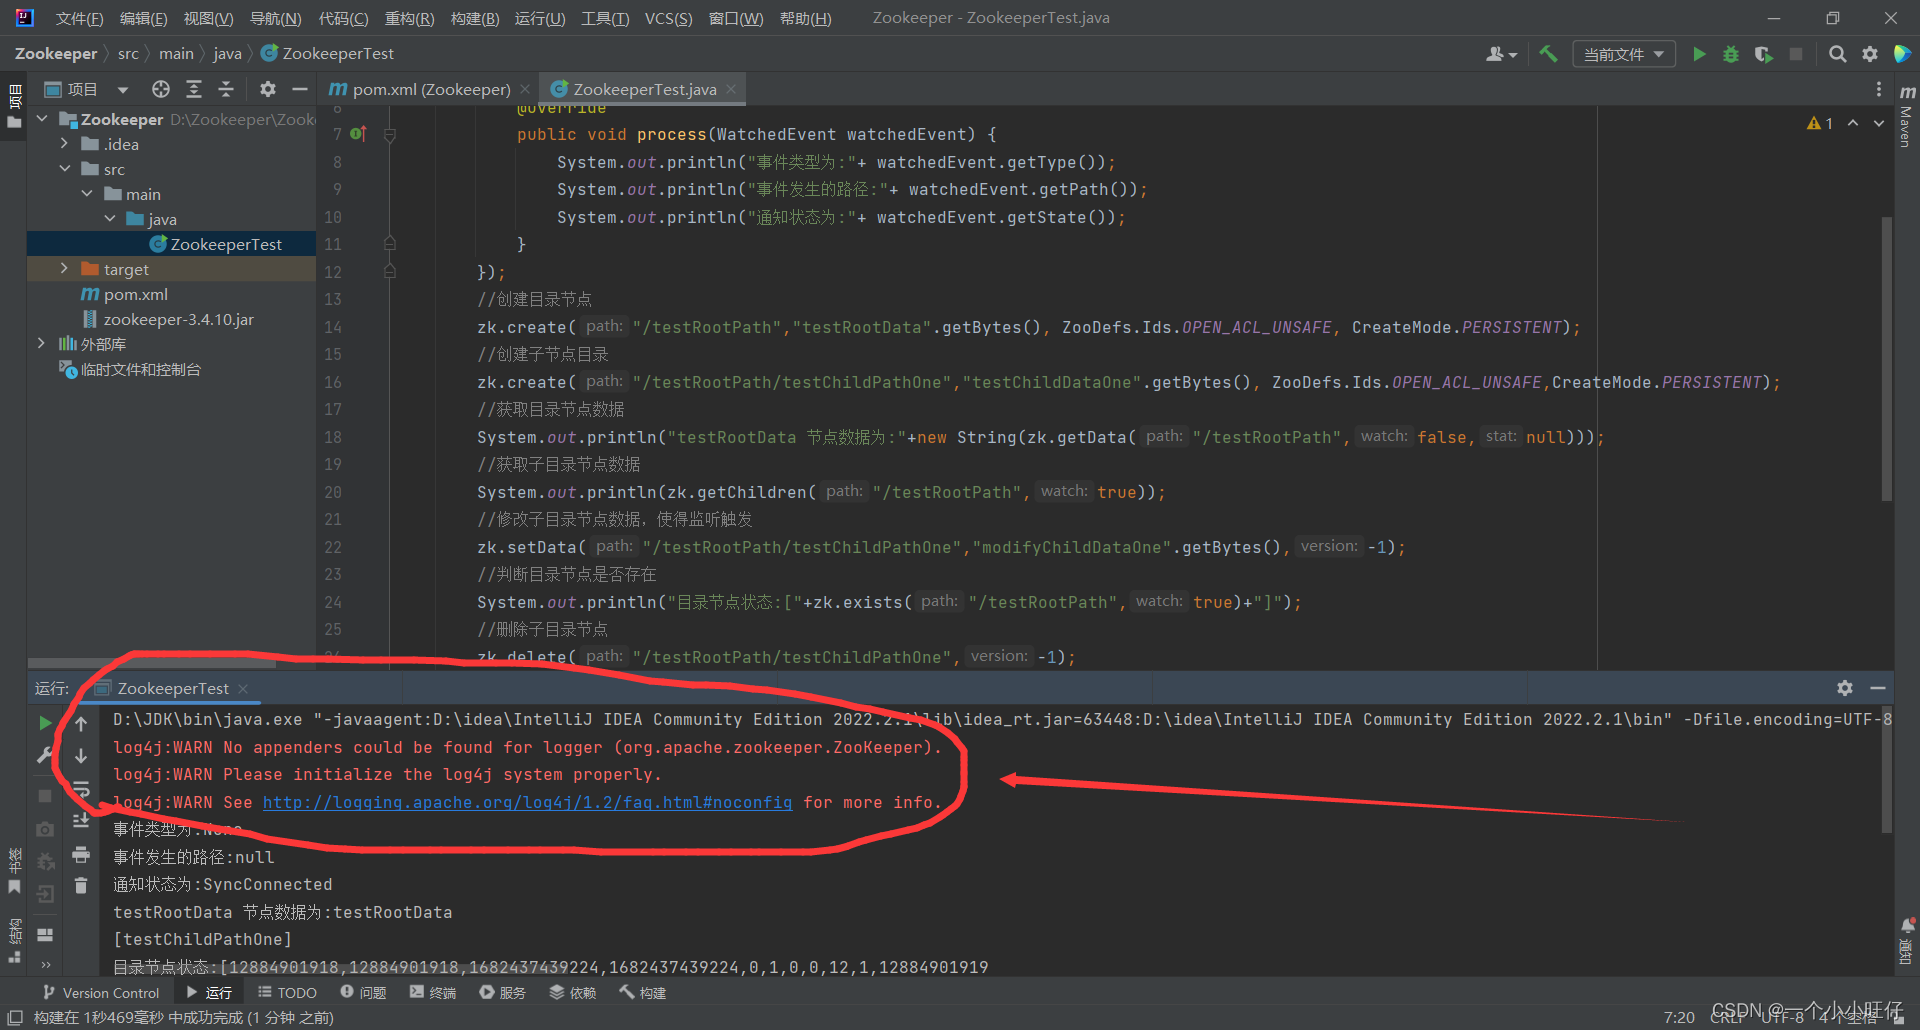The width and height of the screenshot is (1920, 1030).
Task: Print the console output
Action: tap(81, 854)
